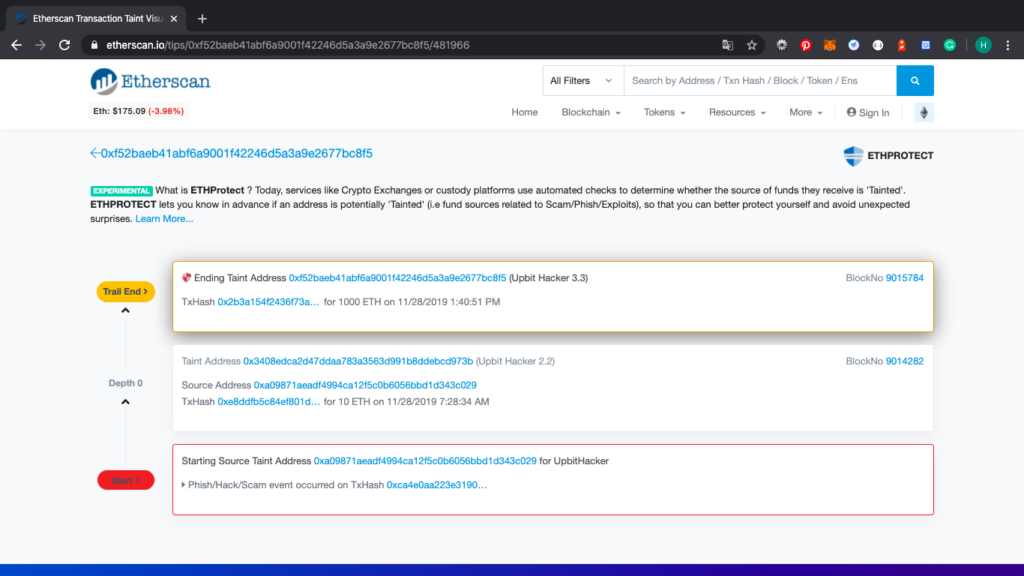This screenshot has width=1024, height=576.
Task: Open the Learn More link
Action: (x=164, y=219)
